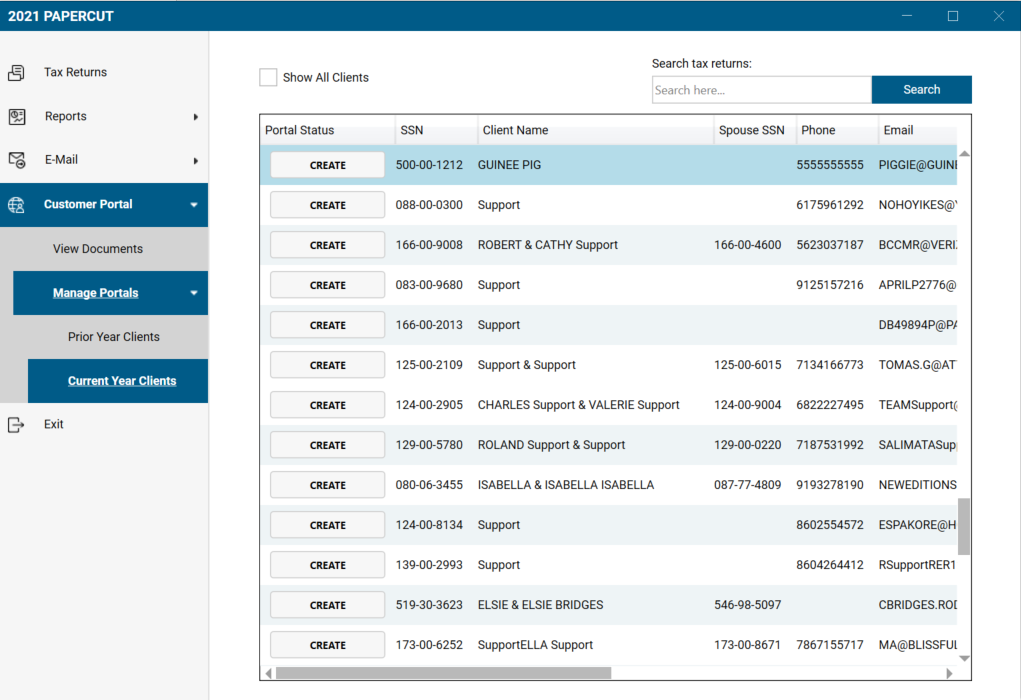The image size is (1021, 700).
Task: Select spouse SSN 166-00-4600
Action: pos(748,245)
